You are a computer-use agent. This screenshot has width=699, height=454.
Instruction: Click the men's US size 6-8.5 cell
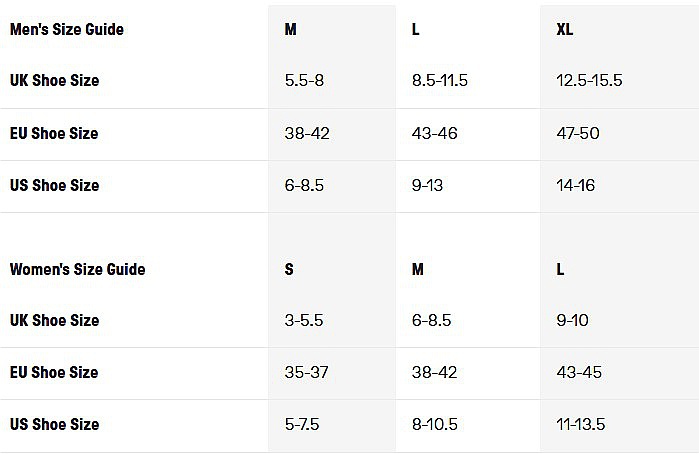point(305,185)
